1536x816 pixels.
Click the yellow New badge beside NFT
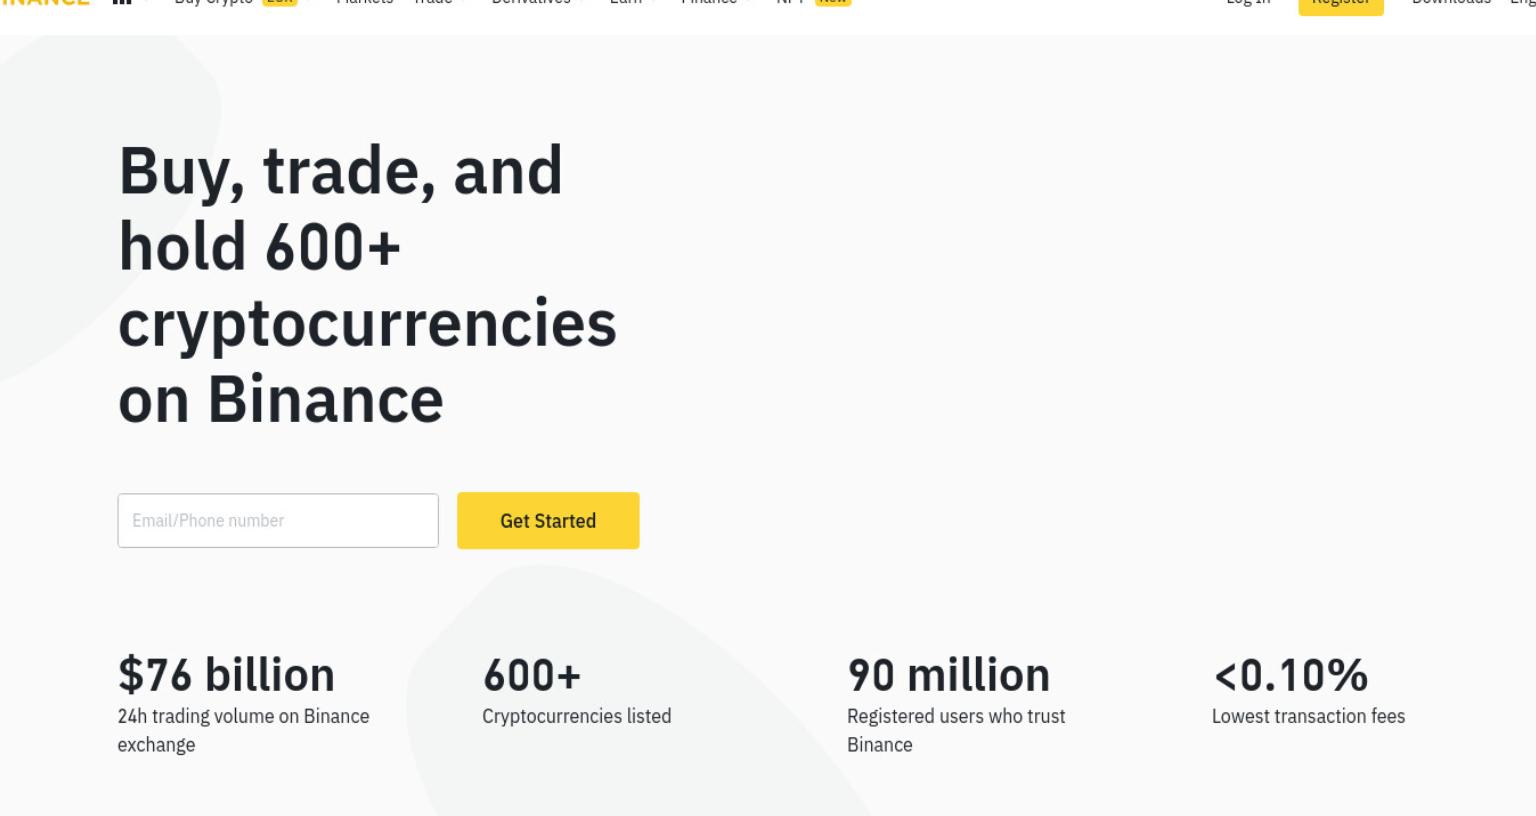tap(833, 3)
